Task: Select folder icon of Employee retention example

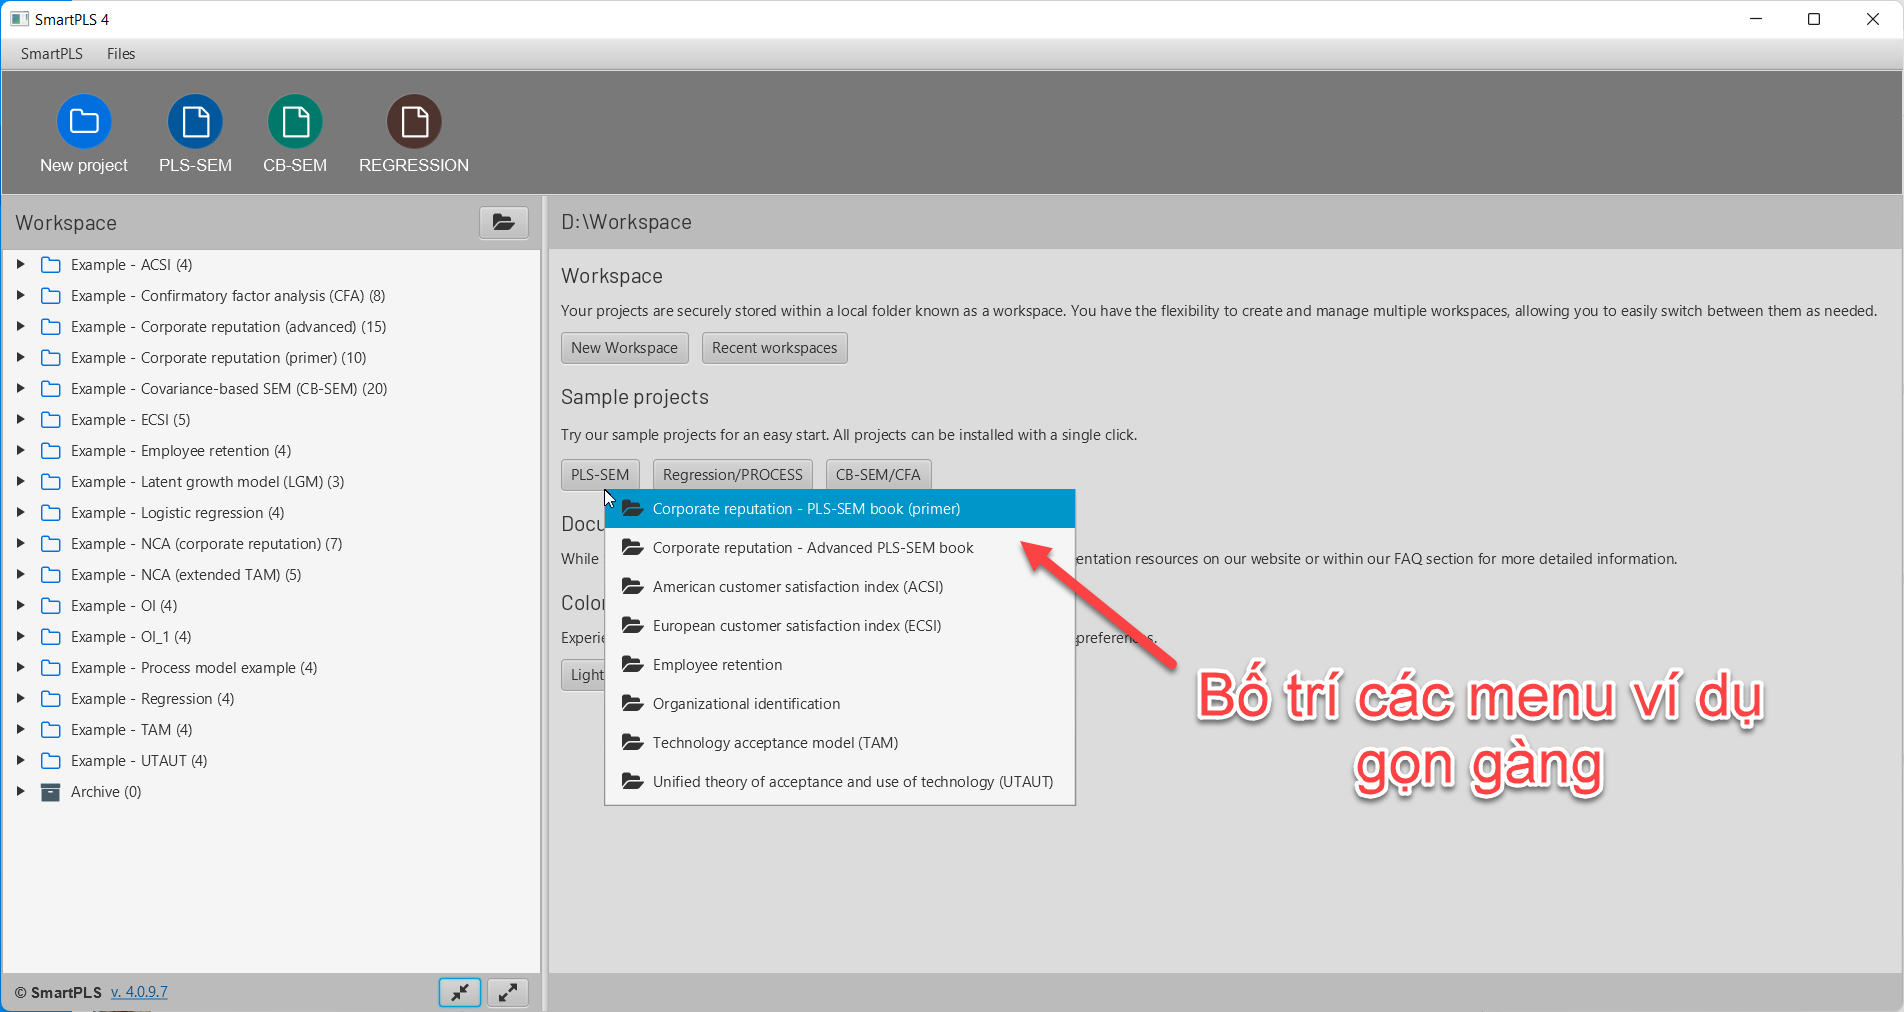Action: (x=51, y=451)
